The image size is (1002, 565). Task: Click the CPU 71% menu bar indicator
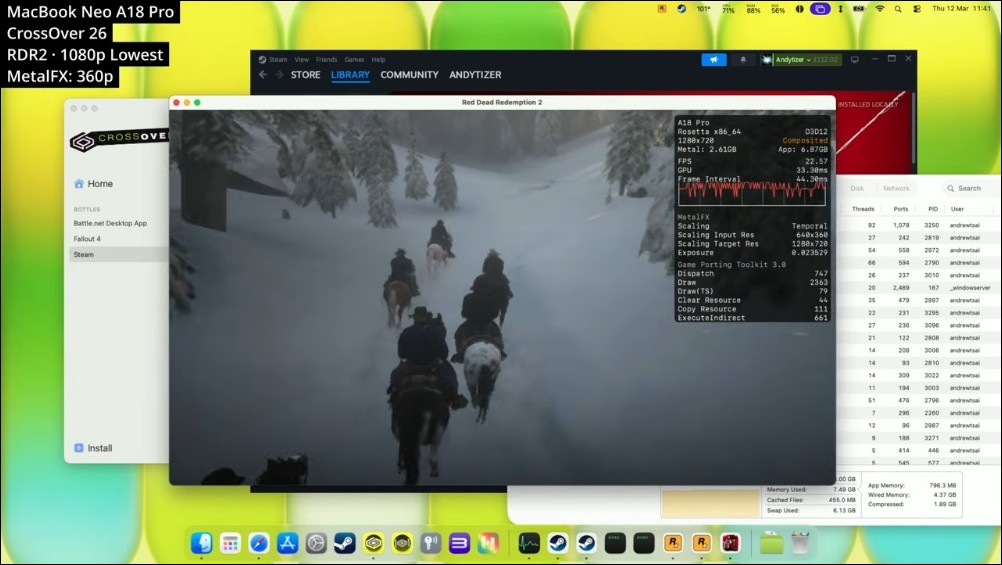[x=728, y=9]
